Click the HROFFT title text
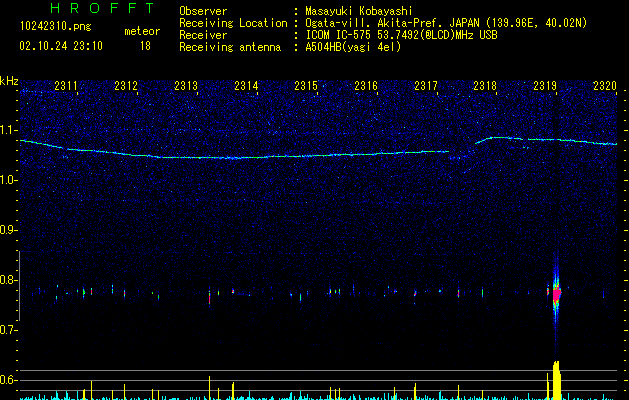 click(x=103, y=8)
